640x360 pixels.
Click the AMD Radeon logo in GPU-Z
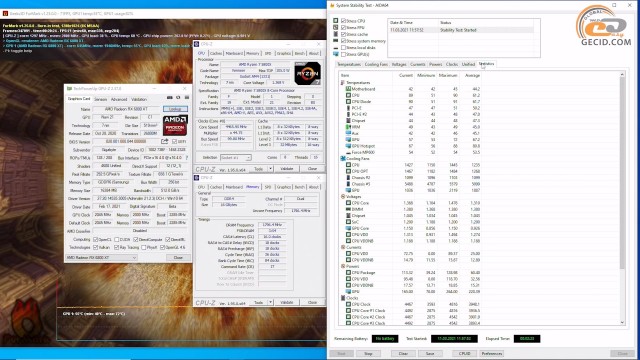[175, 125]
